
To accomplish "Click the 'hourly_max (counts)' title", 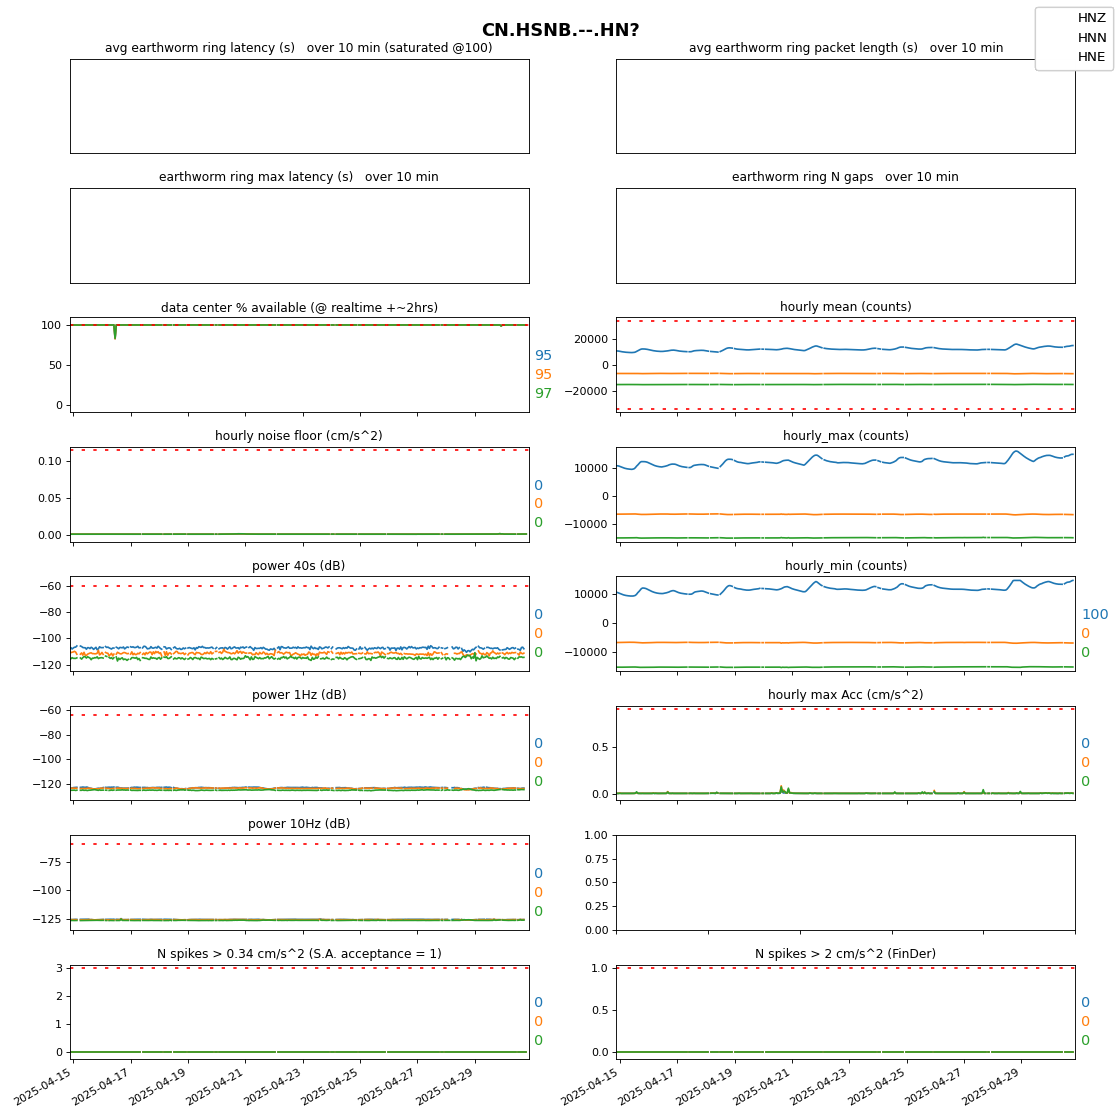I will click(x=846, y=436).
